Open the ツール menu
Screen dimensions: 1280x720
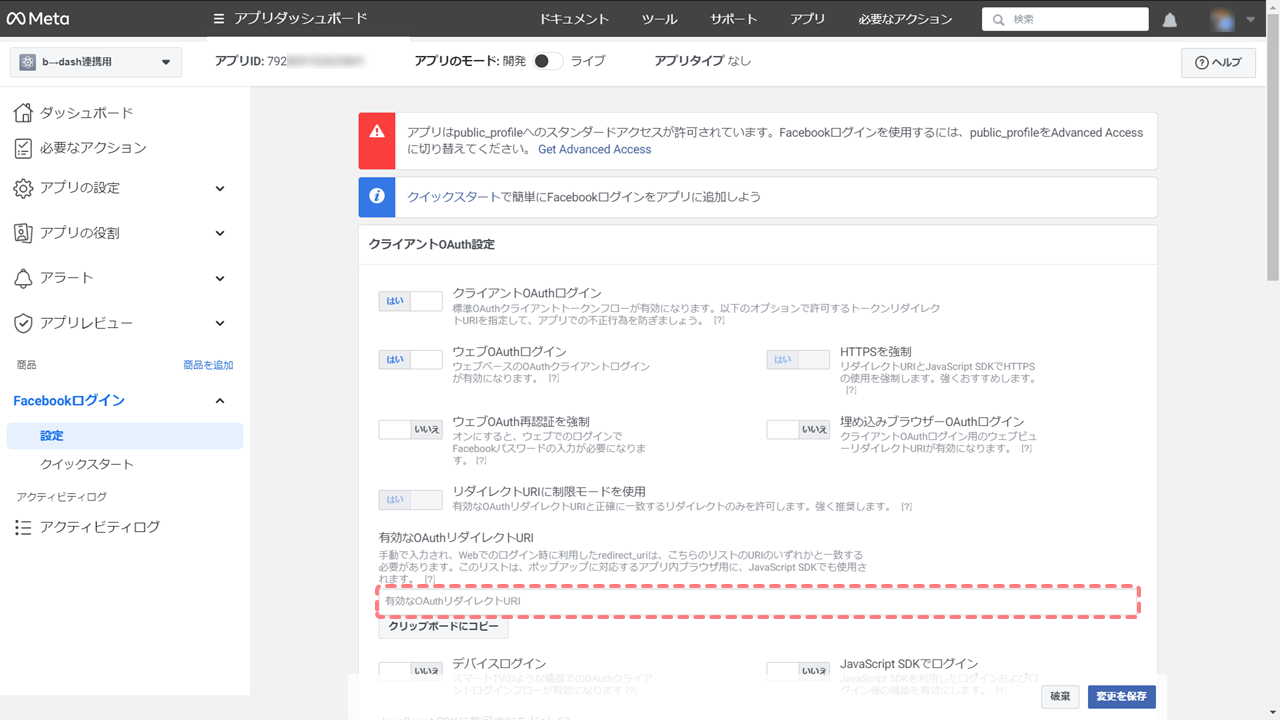(659, 19)
